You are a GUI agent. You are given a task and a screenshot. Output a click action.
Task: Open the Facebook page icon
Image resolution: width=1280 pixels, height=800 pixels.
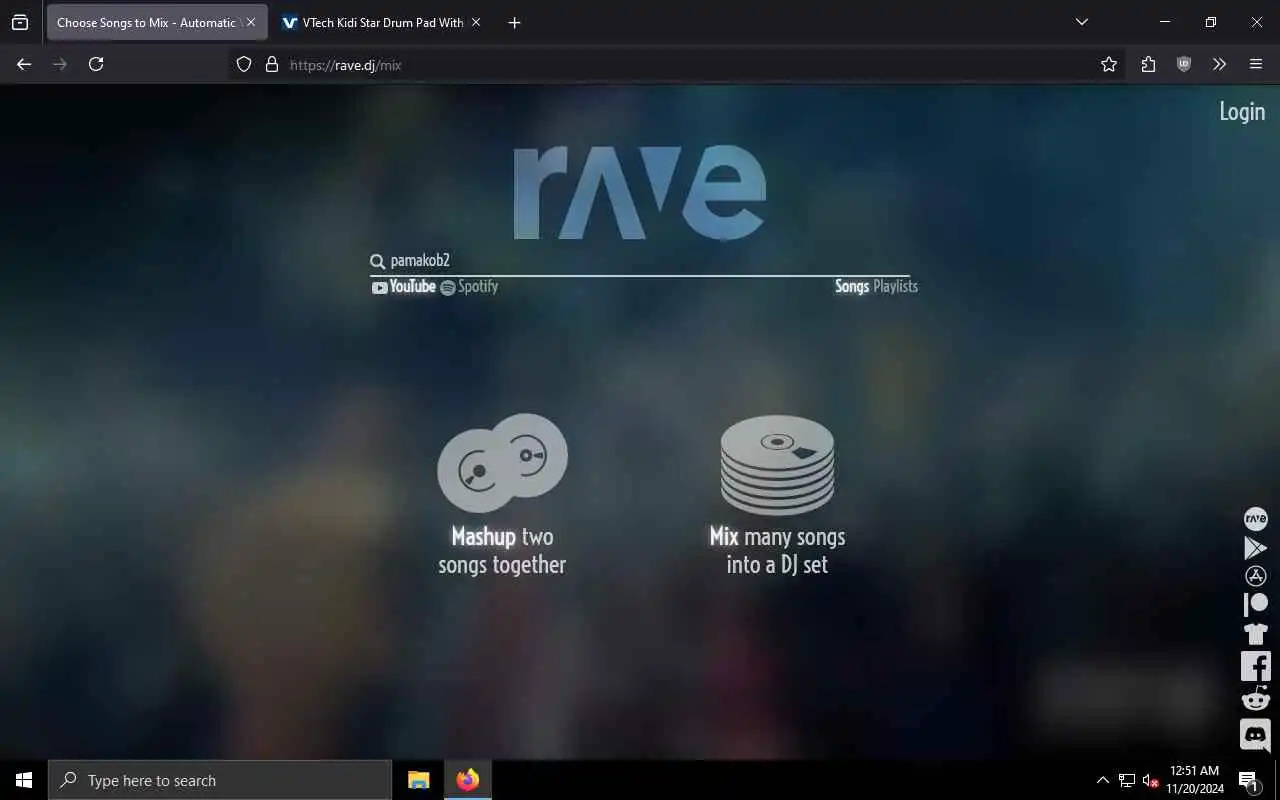[x=1255, y=666]
